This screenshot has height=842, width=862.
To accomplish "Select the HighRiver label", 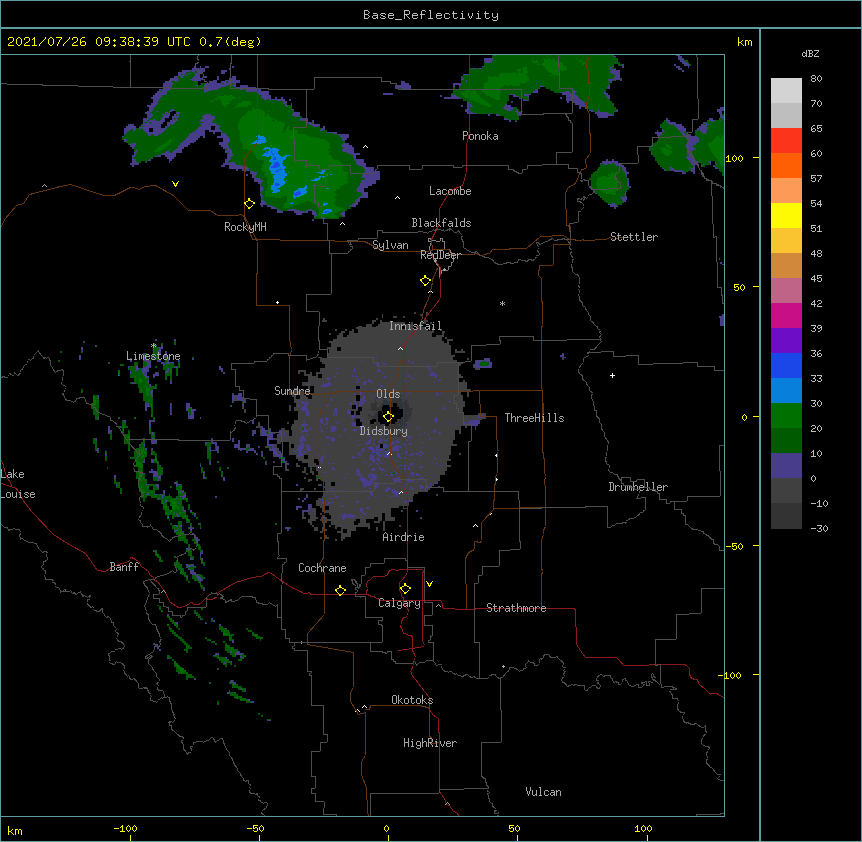I will pos(430,743).
